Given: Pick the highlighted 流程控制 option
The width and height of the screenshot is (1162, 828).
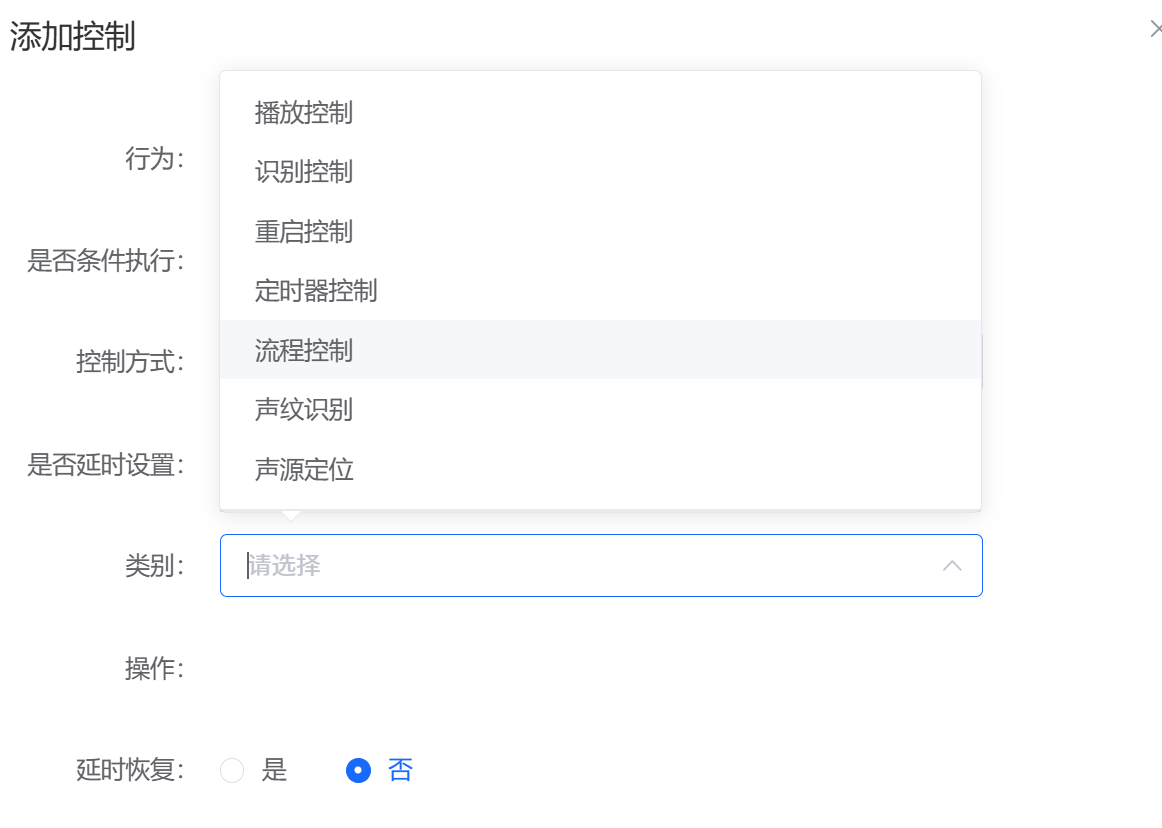Looking at the screenshot, I should coord(303,350).
